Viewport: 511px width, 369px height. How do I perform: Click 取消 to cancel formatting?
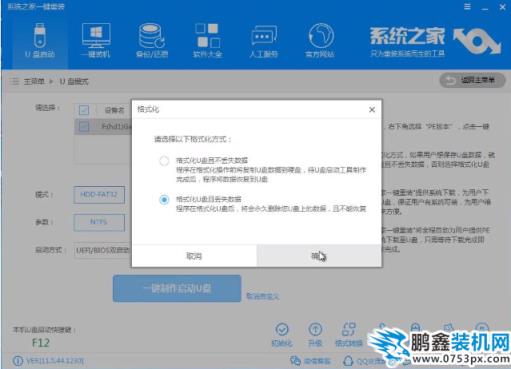click(x=194, y=256)
